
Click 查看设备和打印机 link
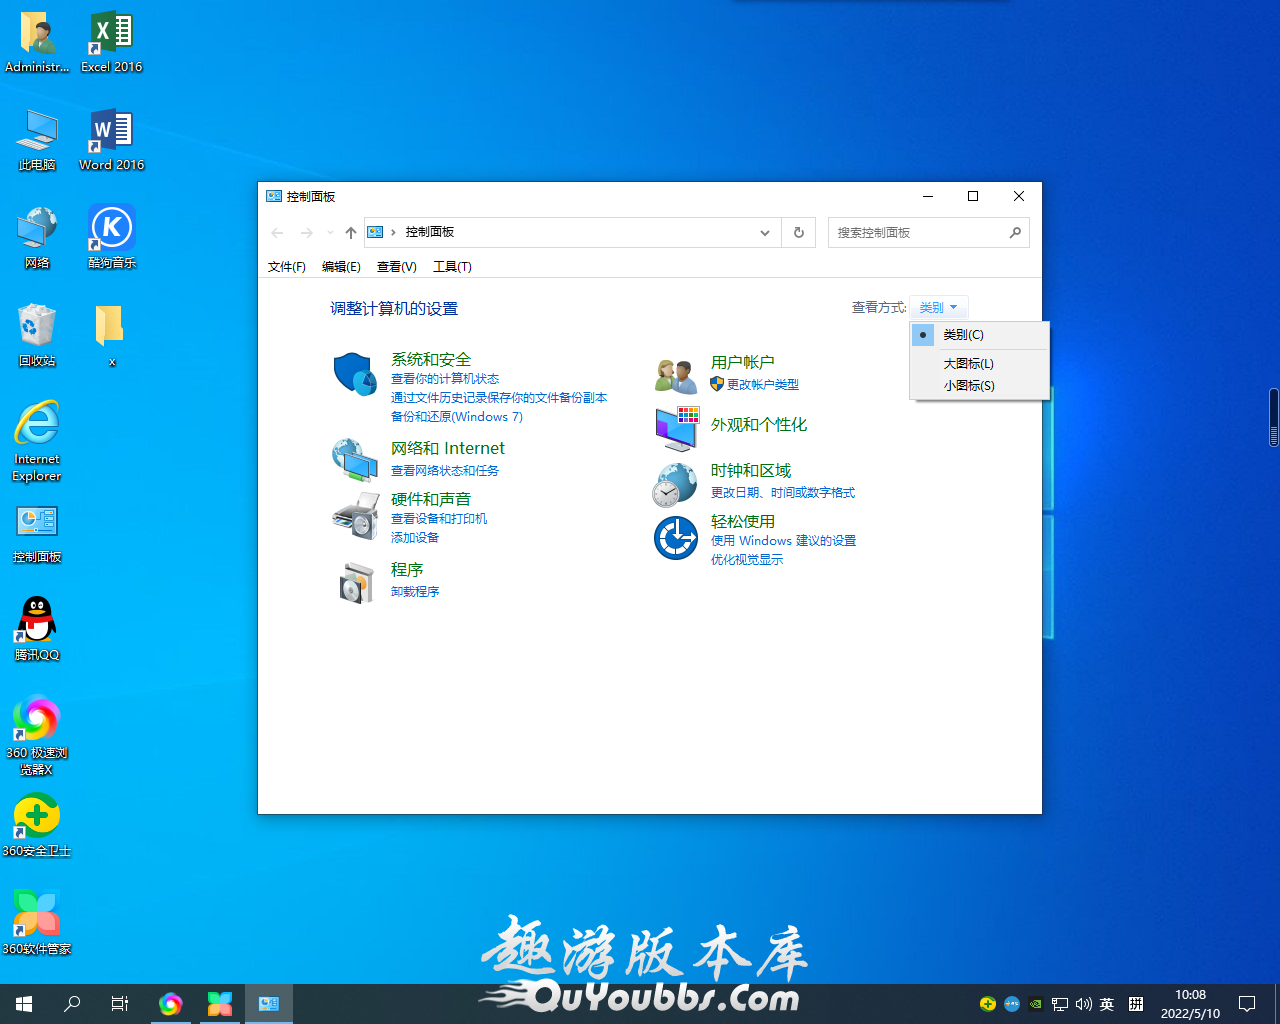coord(439,519)
